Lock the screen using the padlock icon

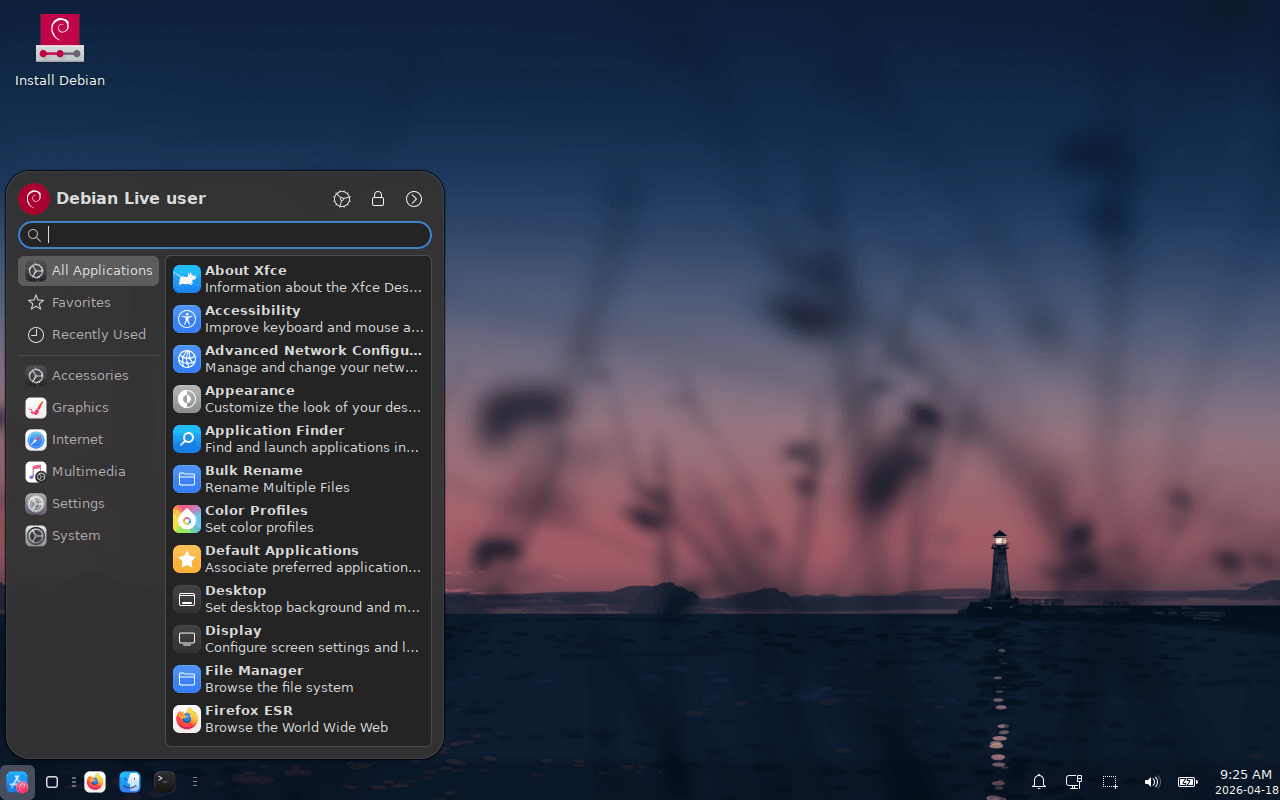click(x=378, y=199)
